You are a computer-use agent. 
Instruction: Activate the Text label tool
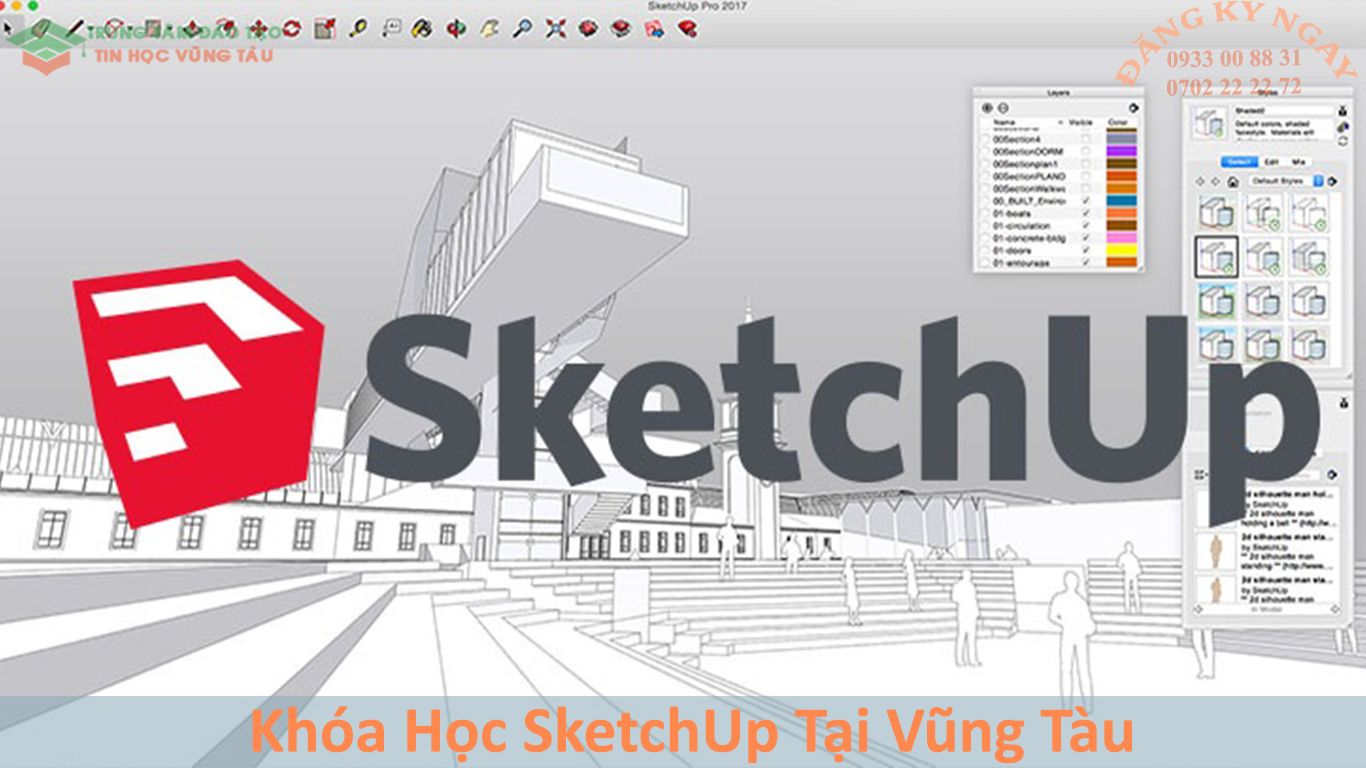point(391,28)
